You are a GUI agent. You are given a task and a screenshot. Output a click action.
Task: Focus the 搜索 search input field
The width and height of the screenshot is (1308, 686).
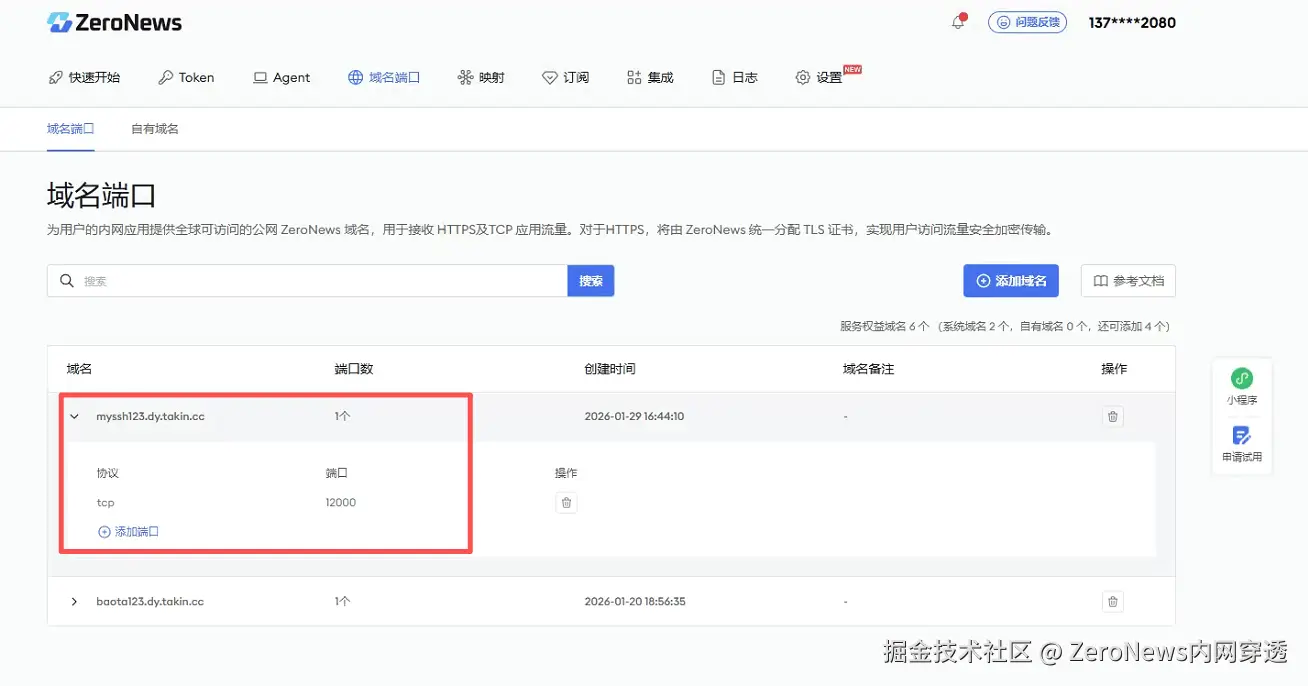point(307,281)
